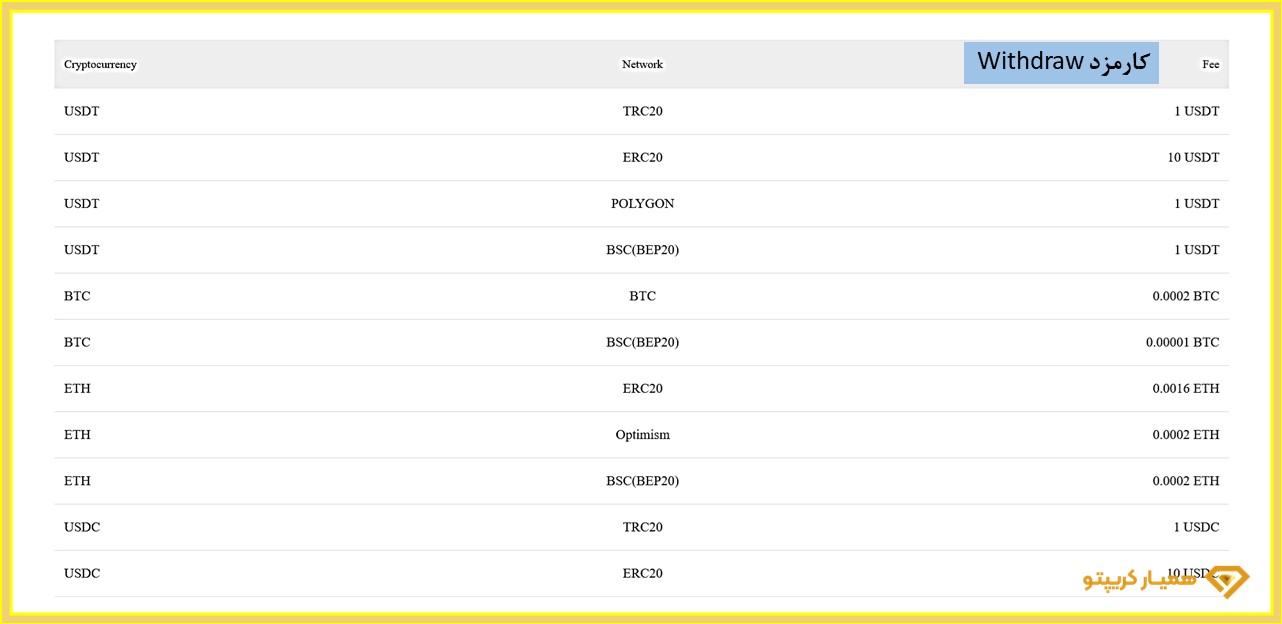Select the TRC20 network for USDT
The image size is (1282, 624).
642,111
